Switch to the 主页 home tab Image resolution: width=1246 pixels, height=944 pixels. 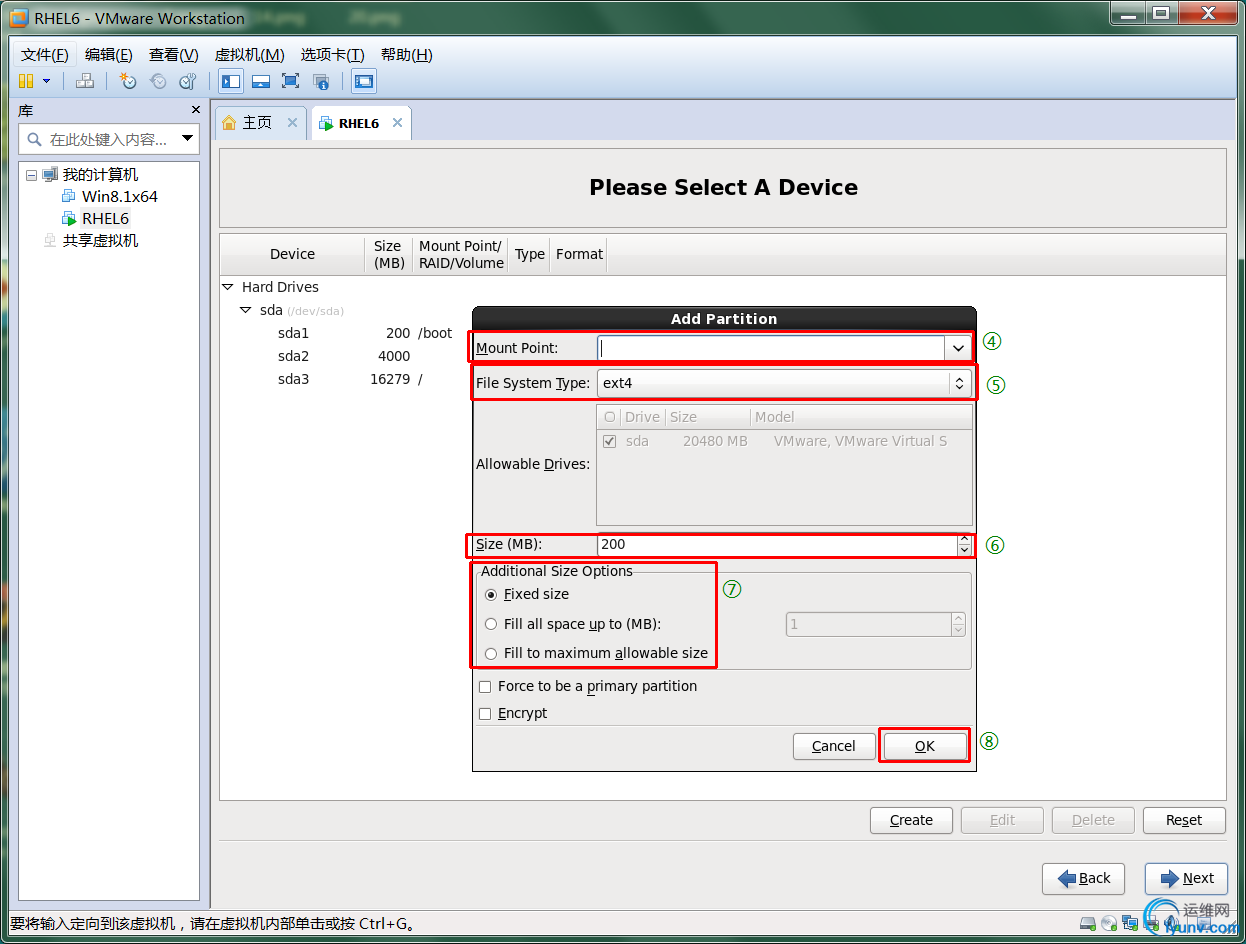(x=258, y=122)
